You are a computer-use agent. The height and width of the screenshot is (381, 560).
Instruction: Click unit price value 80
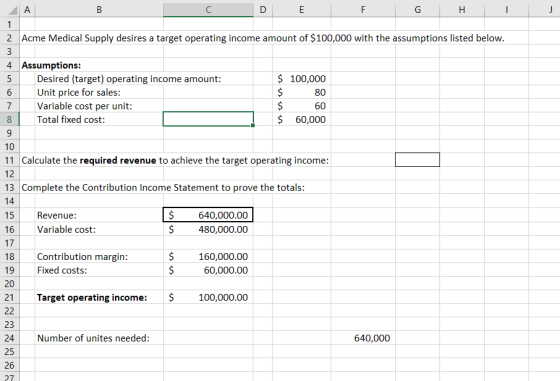(302, 92)
